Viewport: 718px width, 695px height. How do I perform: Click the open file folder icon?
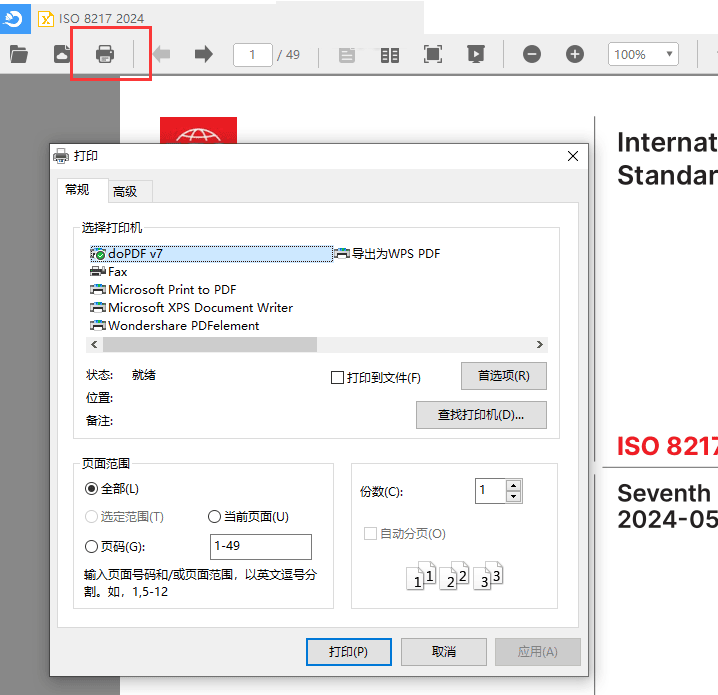[18, 54]
